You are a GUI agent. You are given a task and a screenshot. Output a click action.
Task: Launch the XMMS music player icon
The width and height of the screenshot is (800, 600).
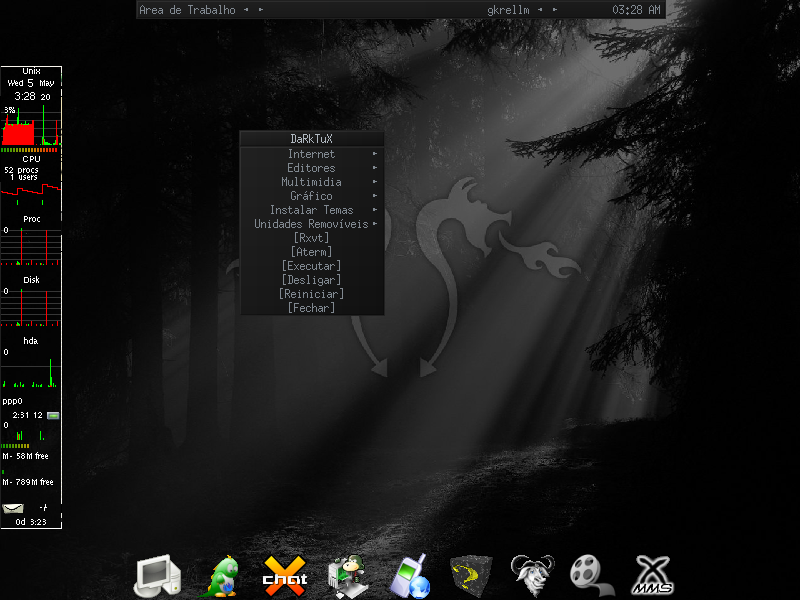tap(654, 576)
